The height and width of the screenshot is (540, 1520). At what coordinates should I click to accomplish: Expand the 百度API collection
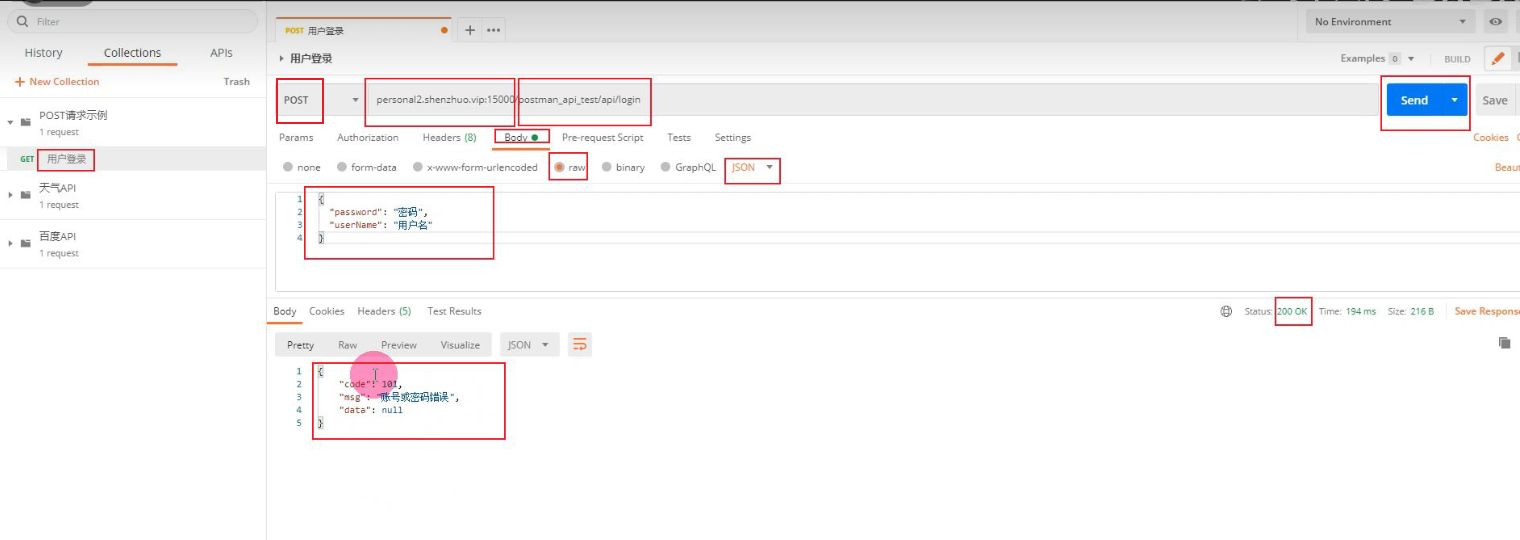11,243
